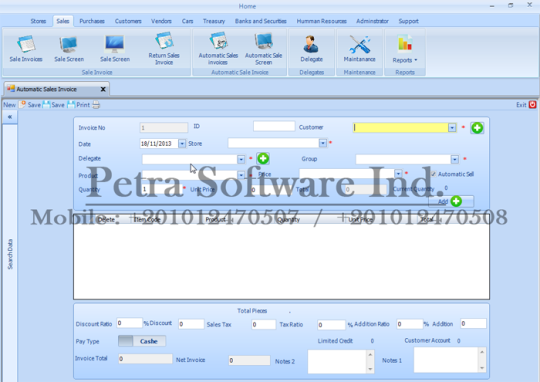Open the Reports dropdown icon
The height and width of the screenshot is (382, 540).
[405, 49]
